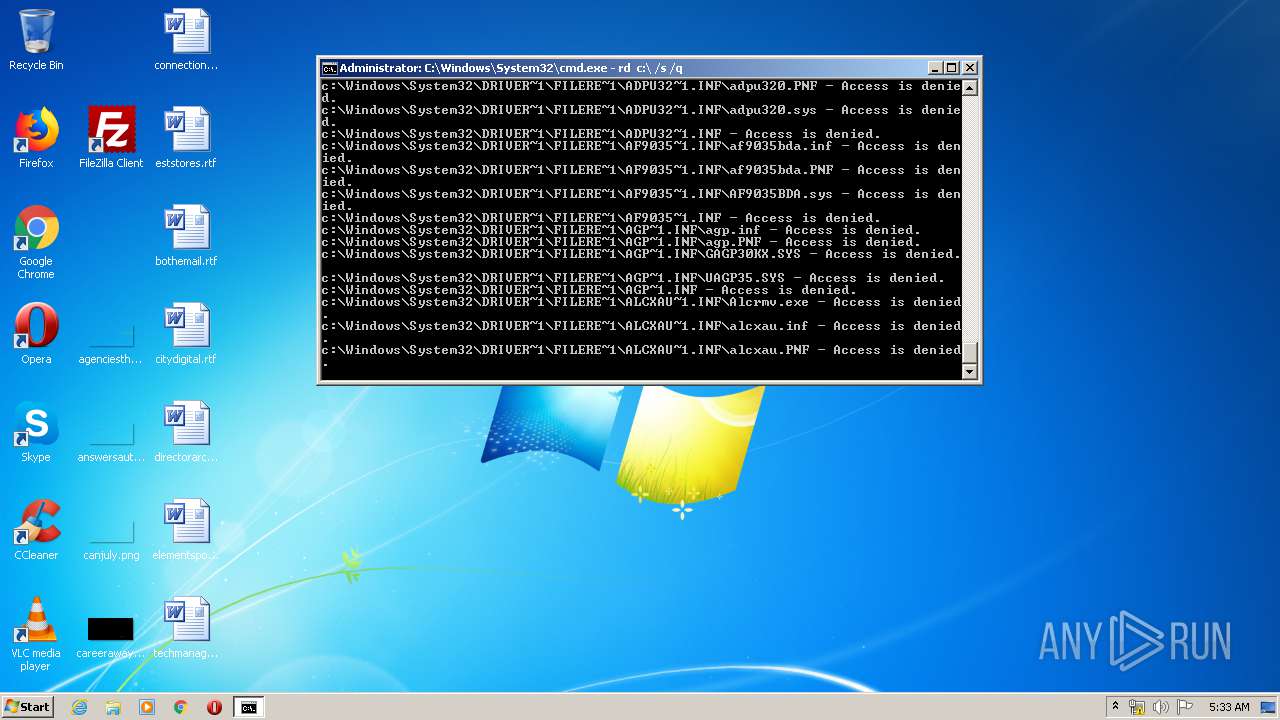Click the UAGP35.SYS access denied line
Image resolution: width=1280 pixels, height=720 pixels.
(633, 278)
